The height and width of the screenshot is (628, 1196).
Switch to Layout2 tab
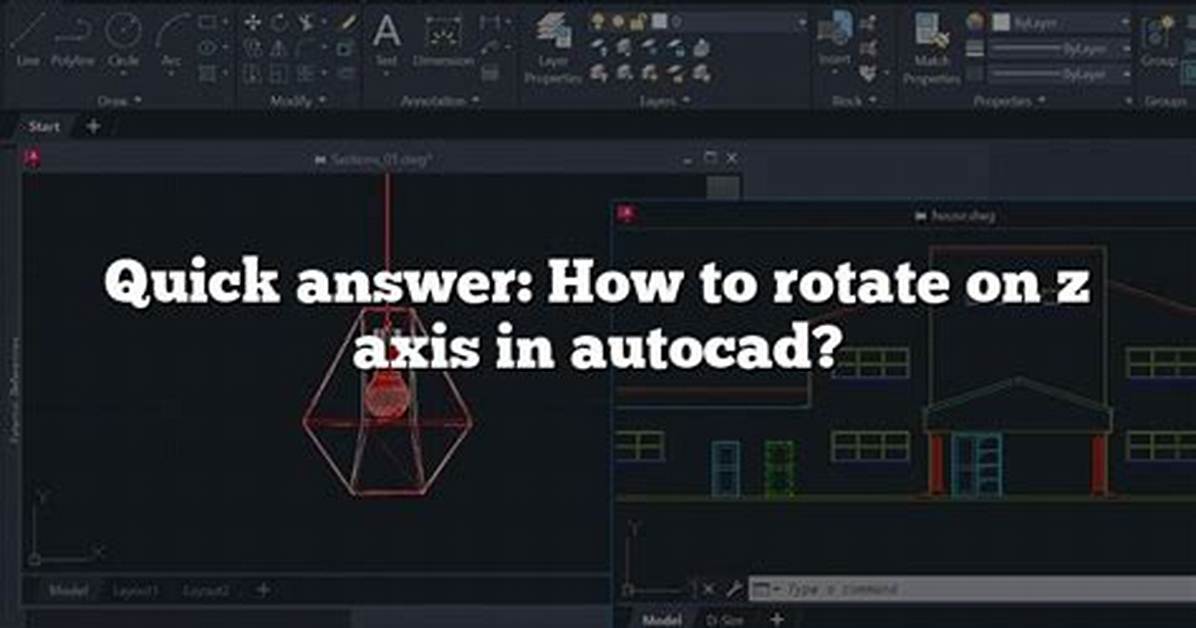[206, 591]
